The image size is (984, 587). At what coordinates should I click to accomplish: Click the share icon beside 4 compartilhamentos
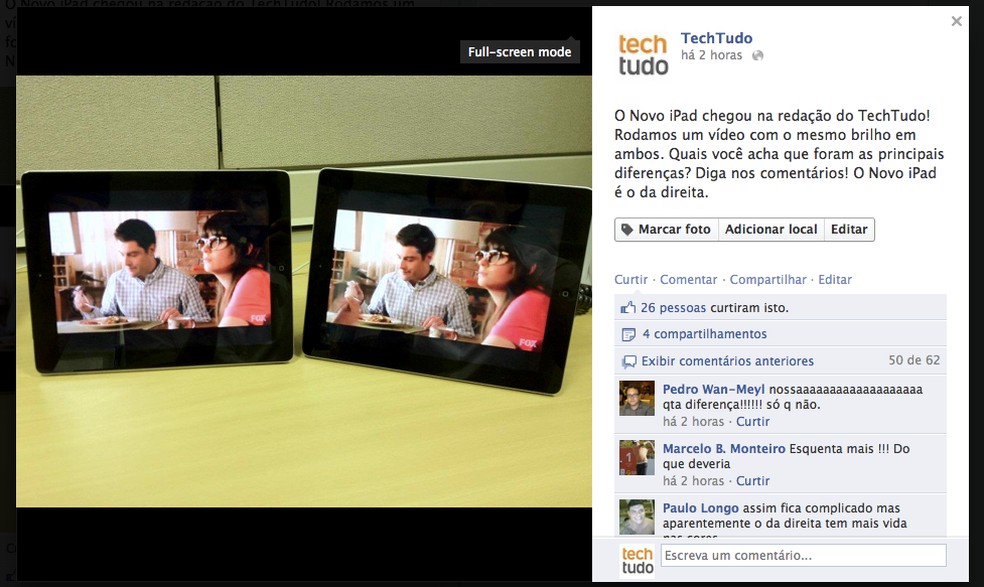(x=630, y=333)
